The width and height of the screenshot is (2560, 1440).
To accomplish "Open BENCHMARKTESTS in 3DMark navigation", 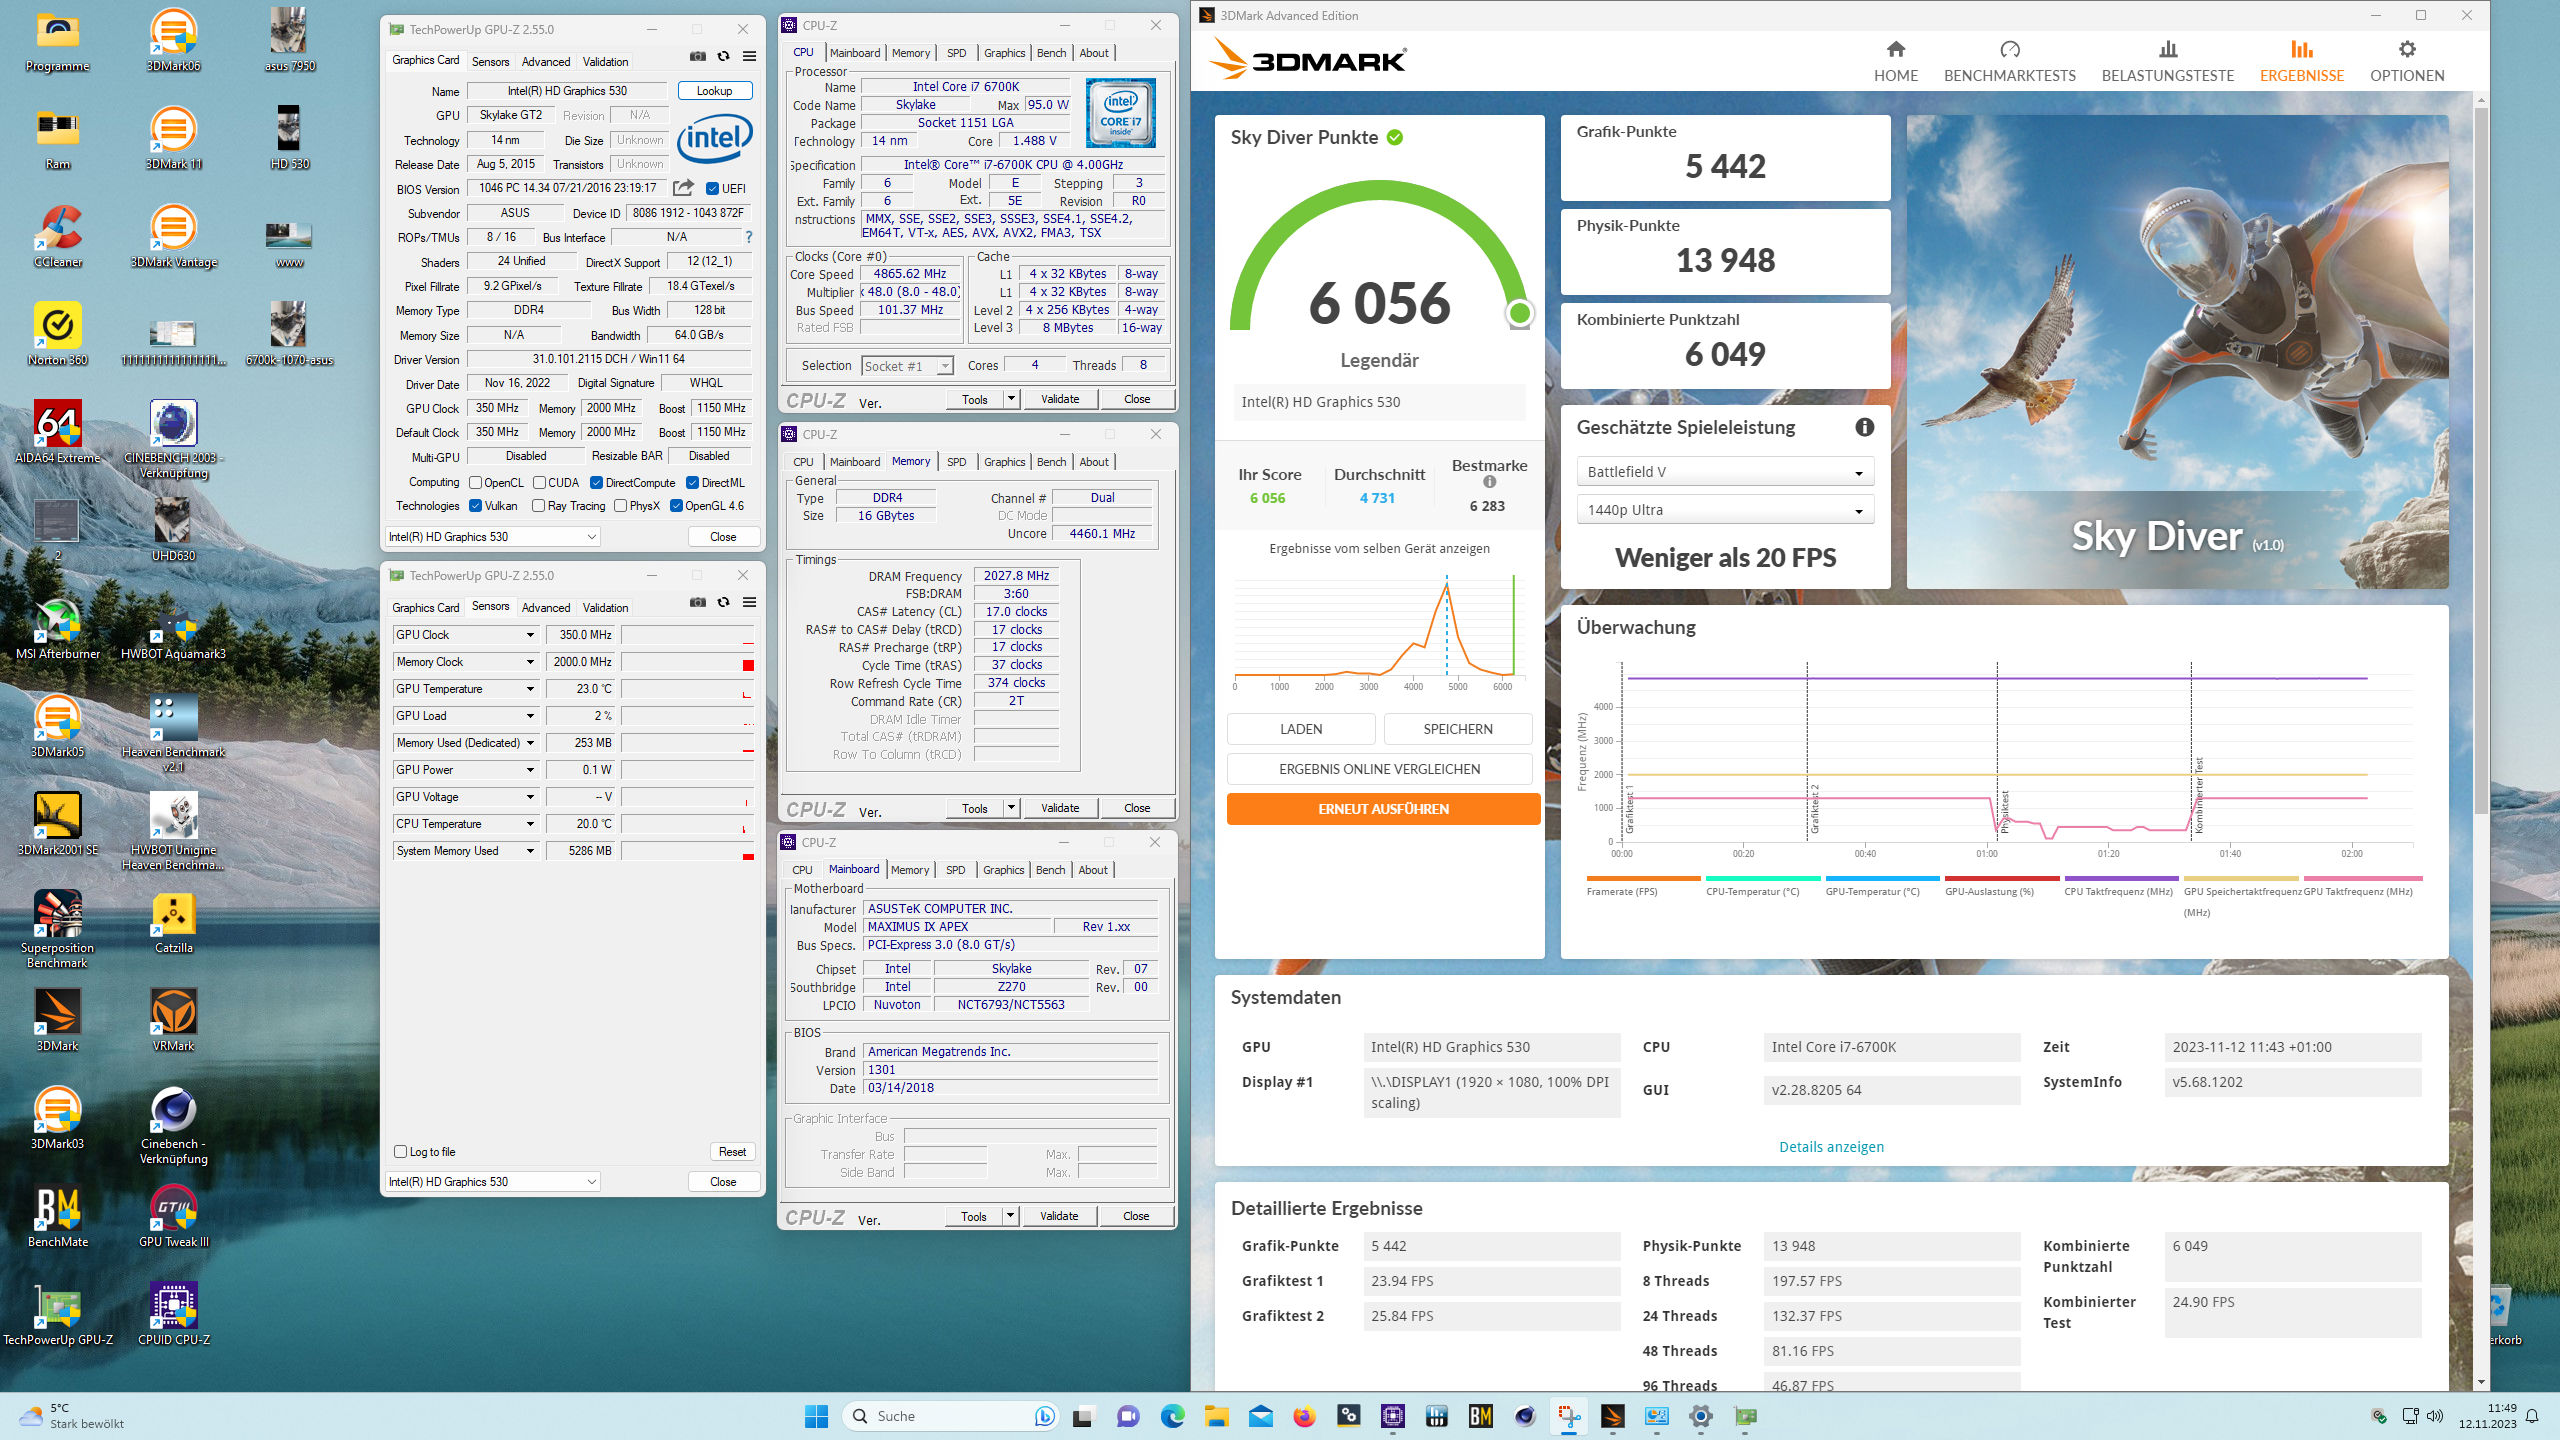I will click(2009, 61).
